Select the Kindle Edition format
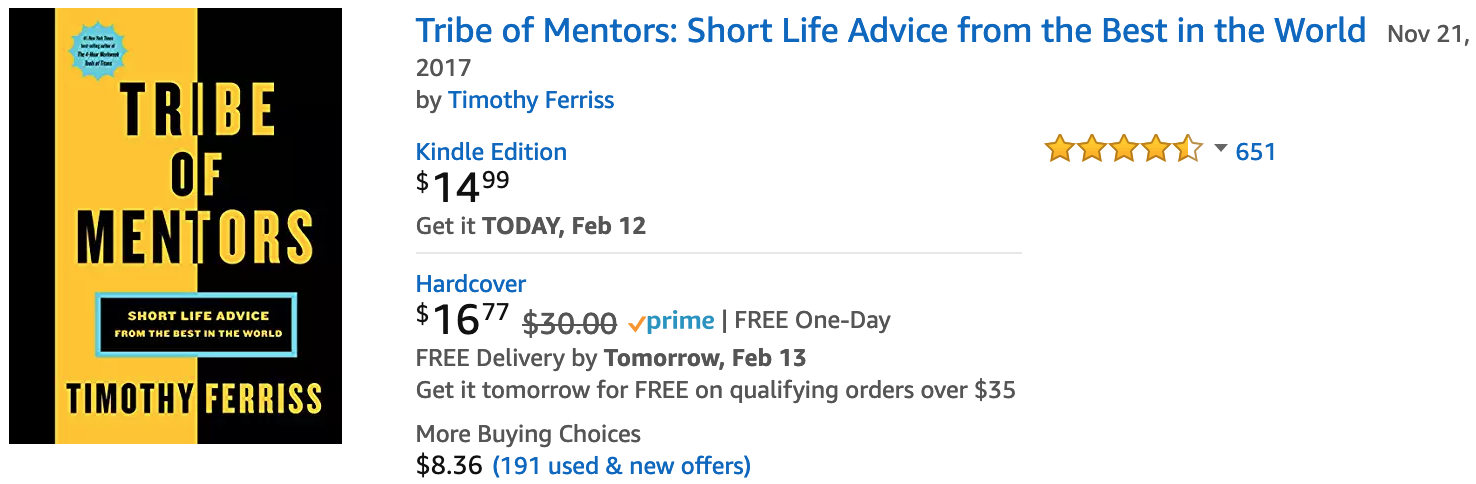This screenshot has height=484, width=1476. (x=491, y=152)
